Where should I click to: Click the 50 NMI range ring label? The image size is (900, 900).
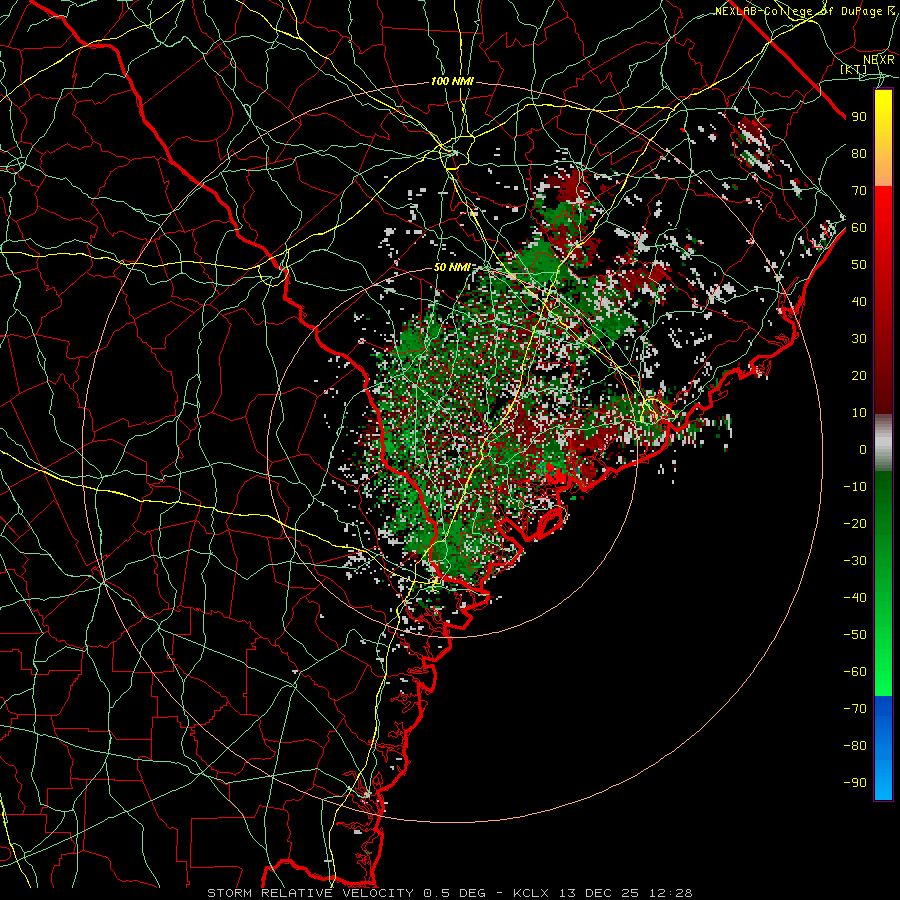coord(452,267)
